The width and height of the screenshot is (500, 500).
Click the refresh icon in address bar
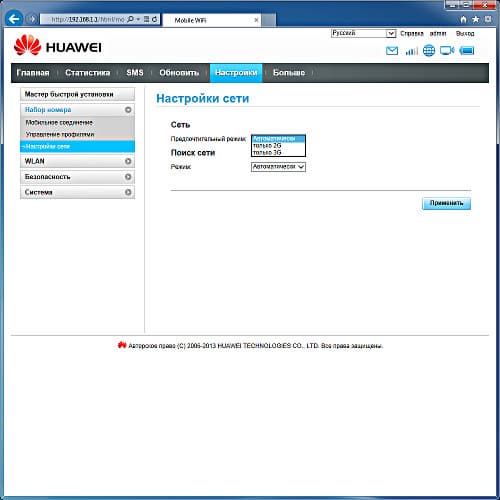155,19
